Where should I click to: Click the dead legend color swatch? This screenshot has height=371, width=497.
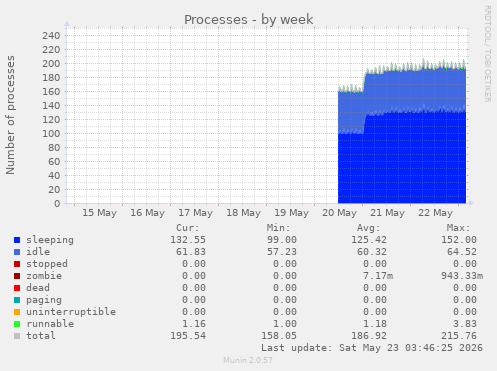coord(17,288)
